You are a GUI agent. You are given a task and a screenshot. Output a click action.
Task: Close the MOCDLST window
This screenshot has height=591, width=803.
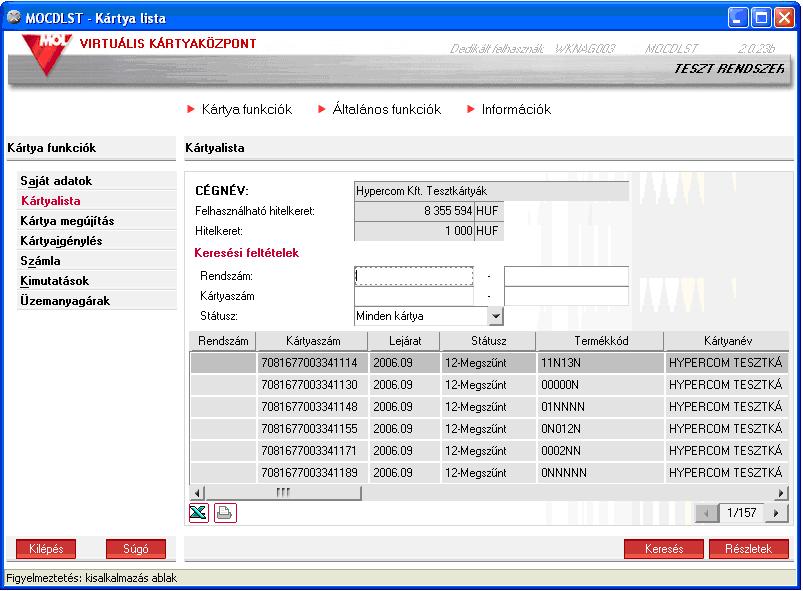pos(784,18)
